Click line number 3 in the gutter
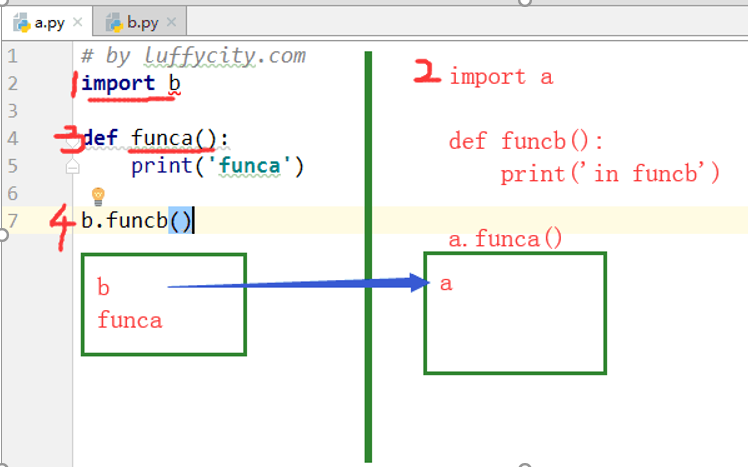Screen dimensions: 748x467 (x=13, y=111)
